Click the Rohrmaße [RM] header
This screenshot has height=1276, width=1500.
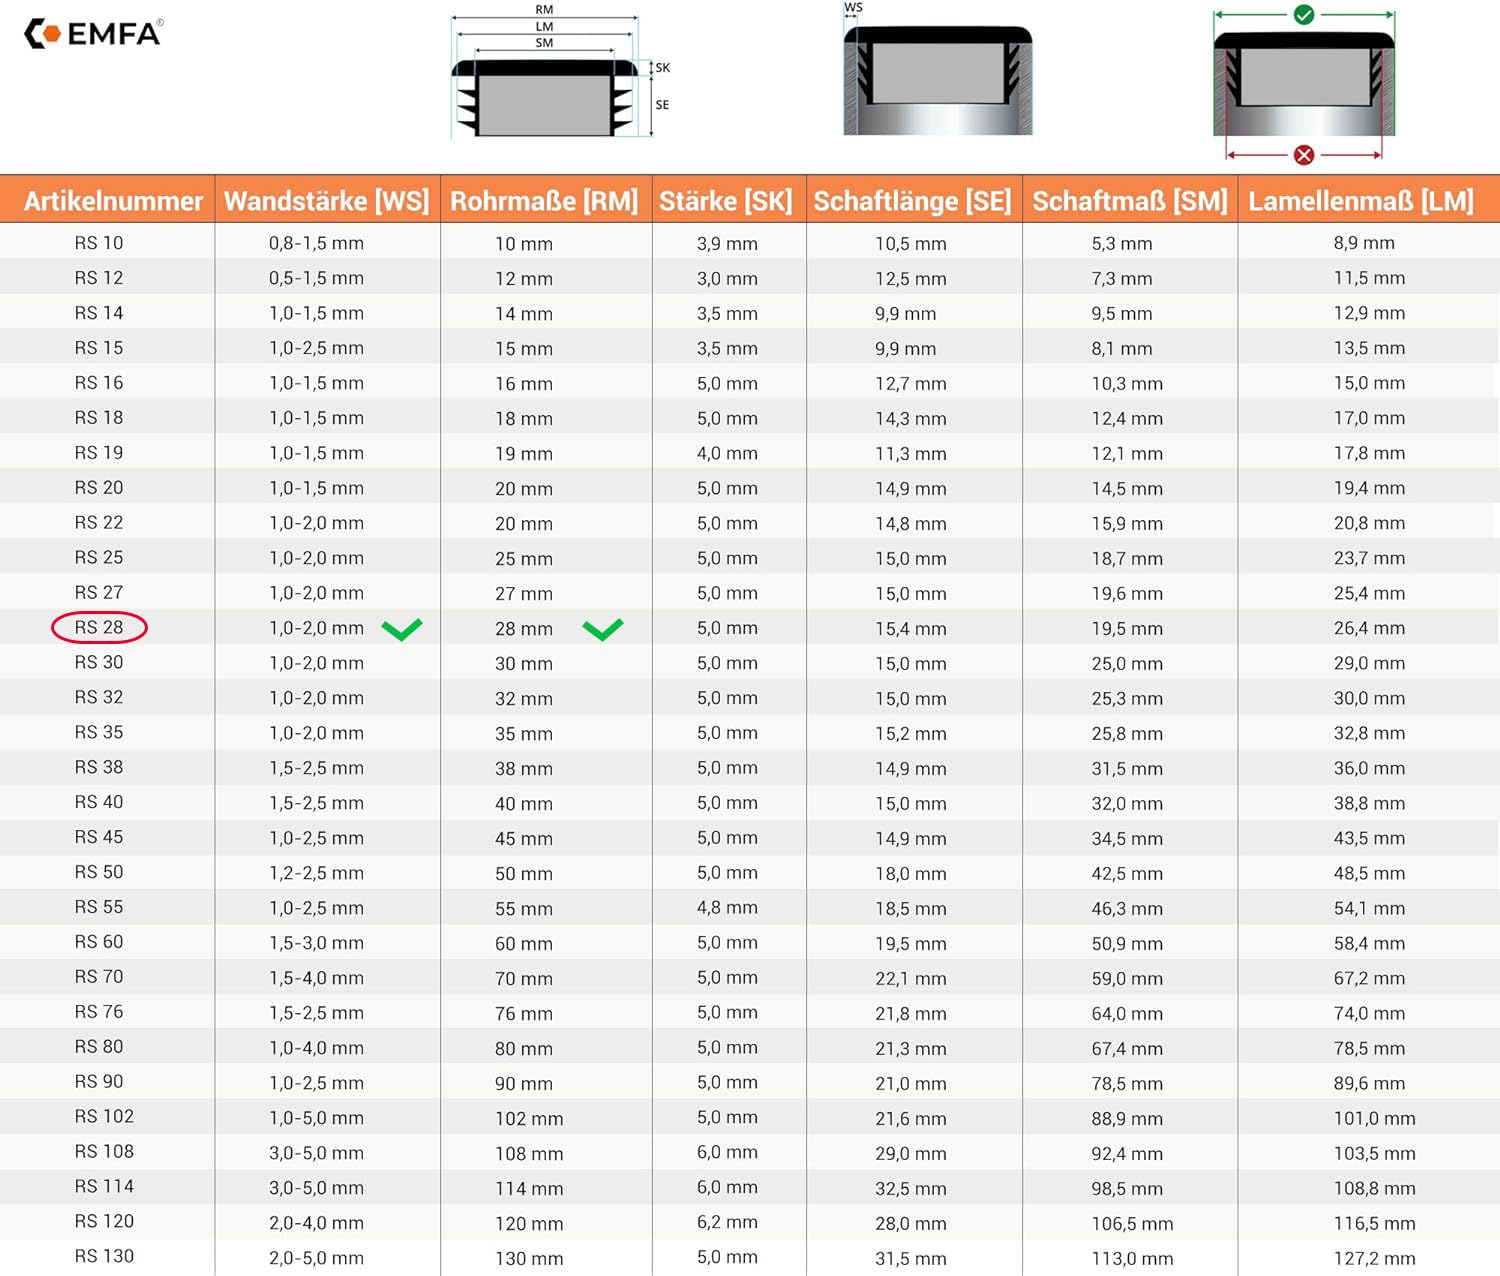pyautogui.click(x=545, y=200)
